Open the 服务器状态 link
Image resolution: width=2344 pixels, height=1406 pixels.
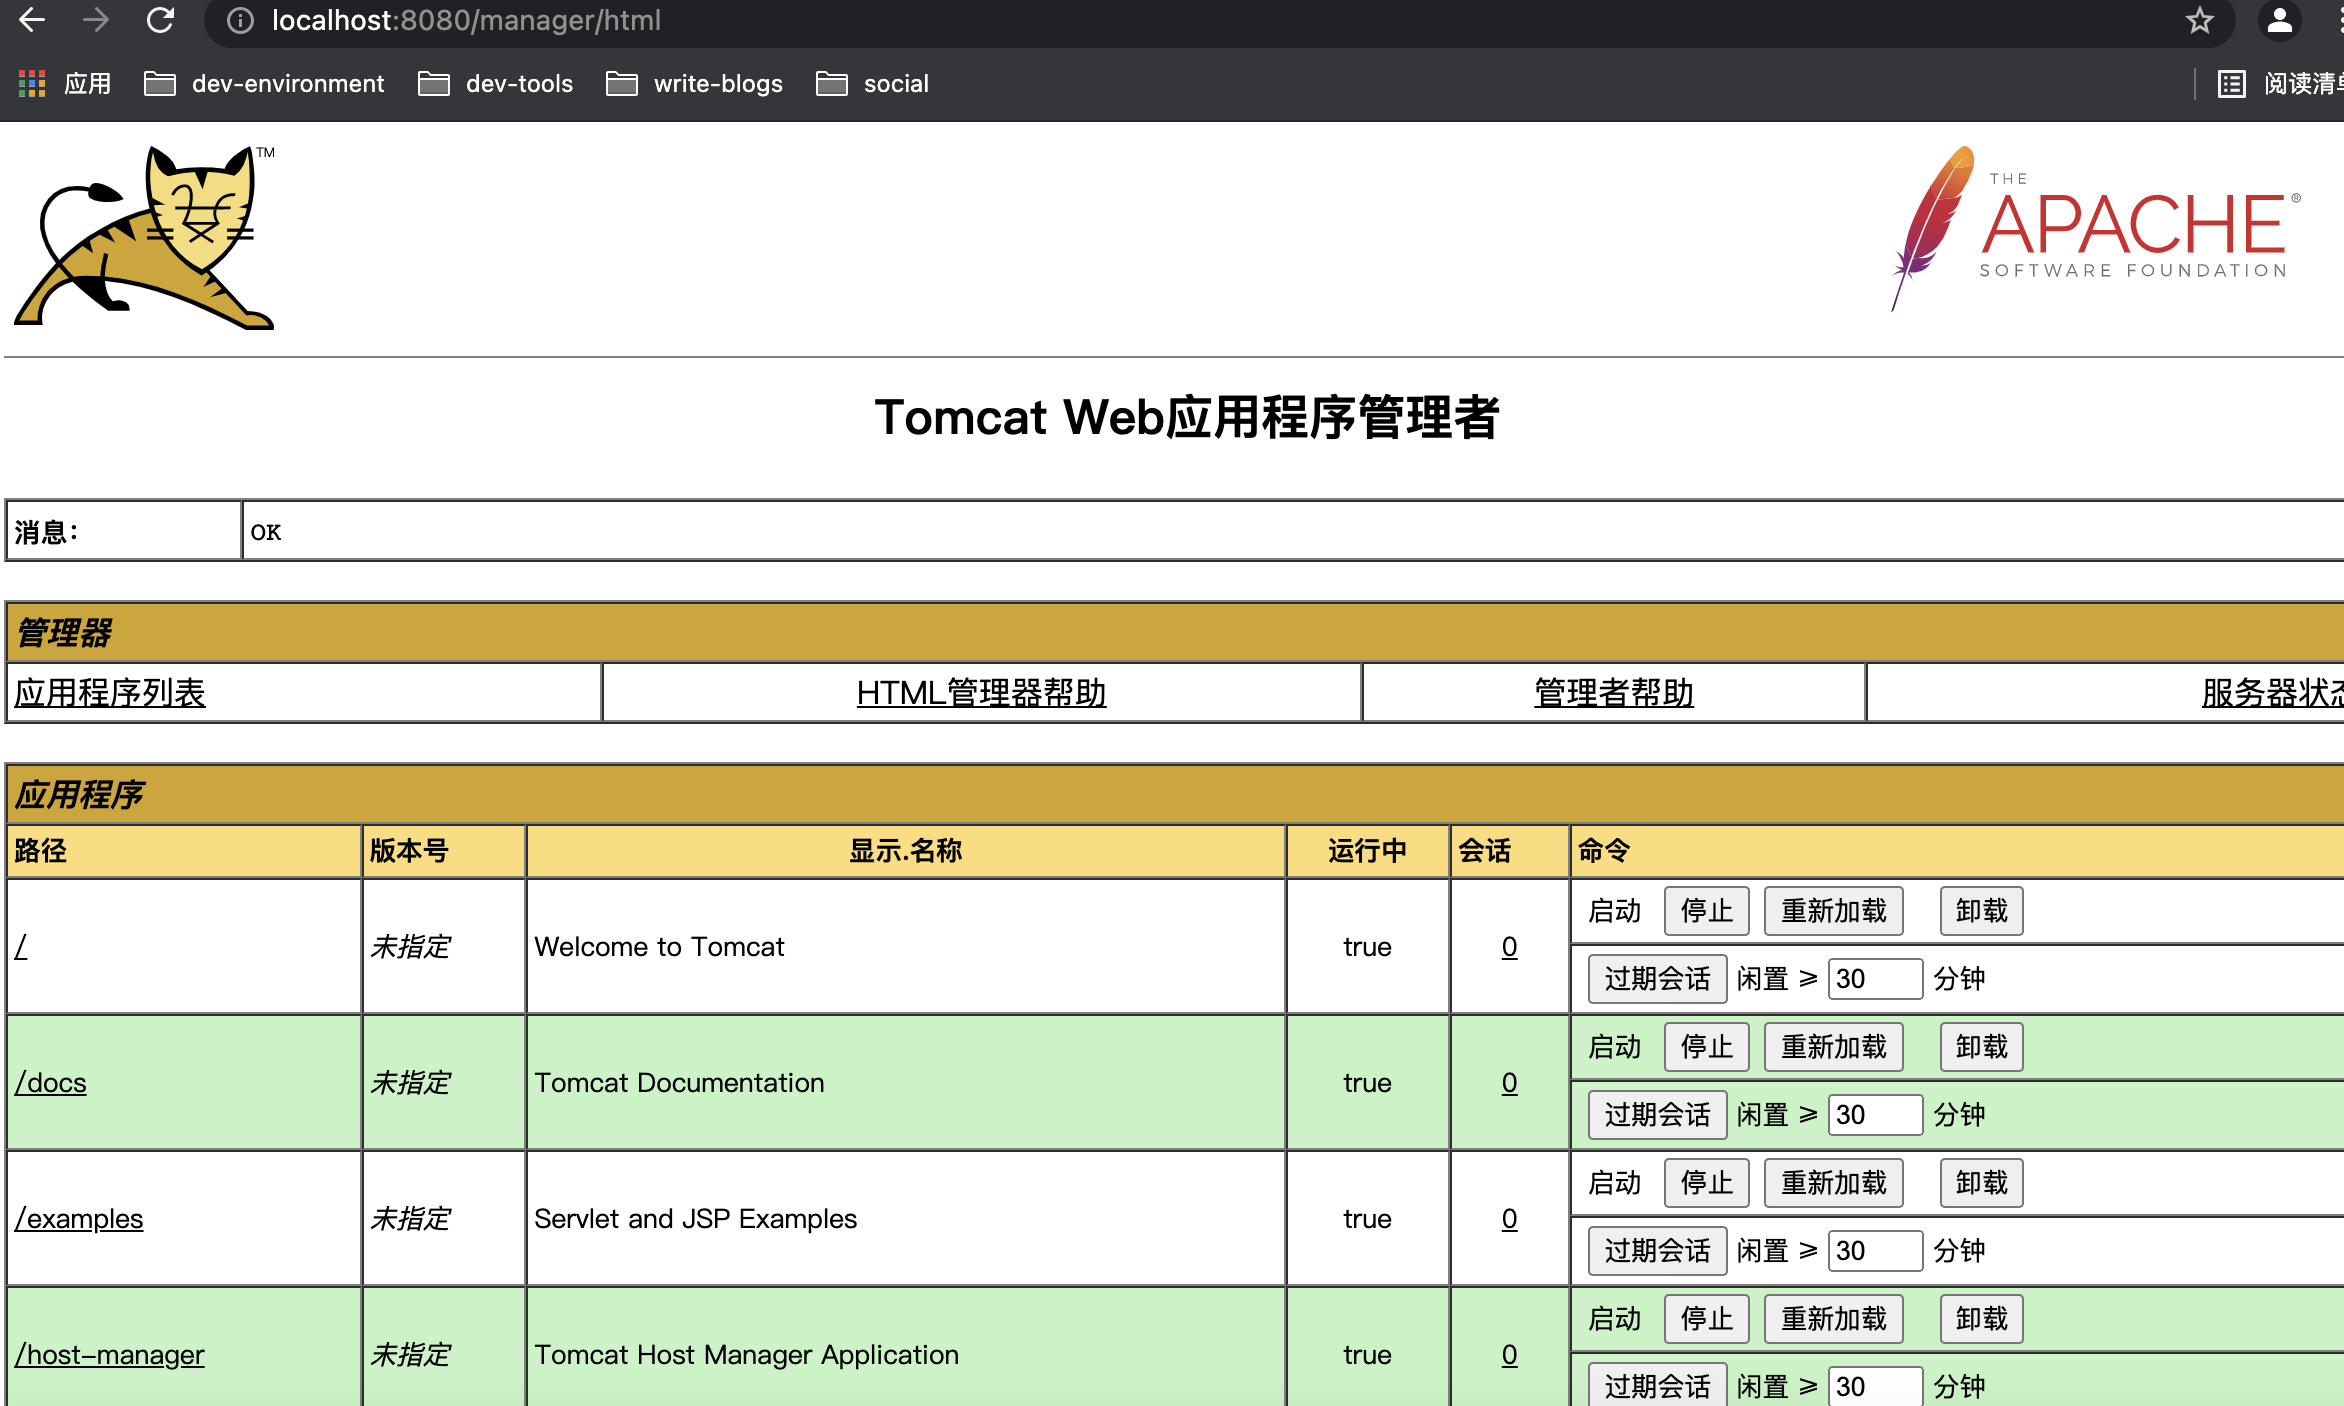tap(2273, 692)
